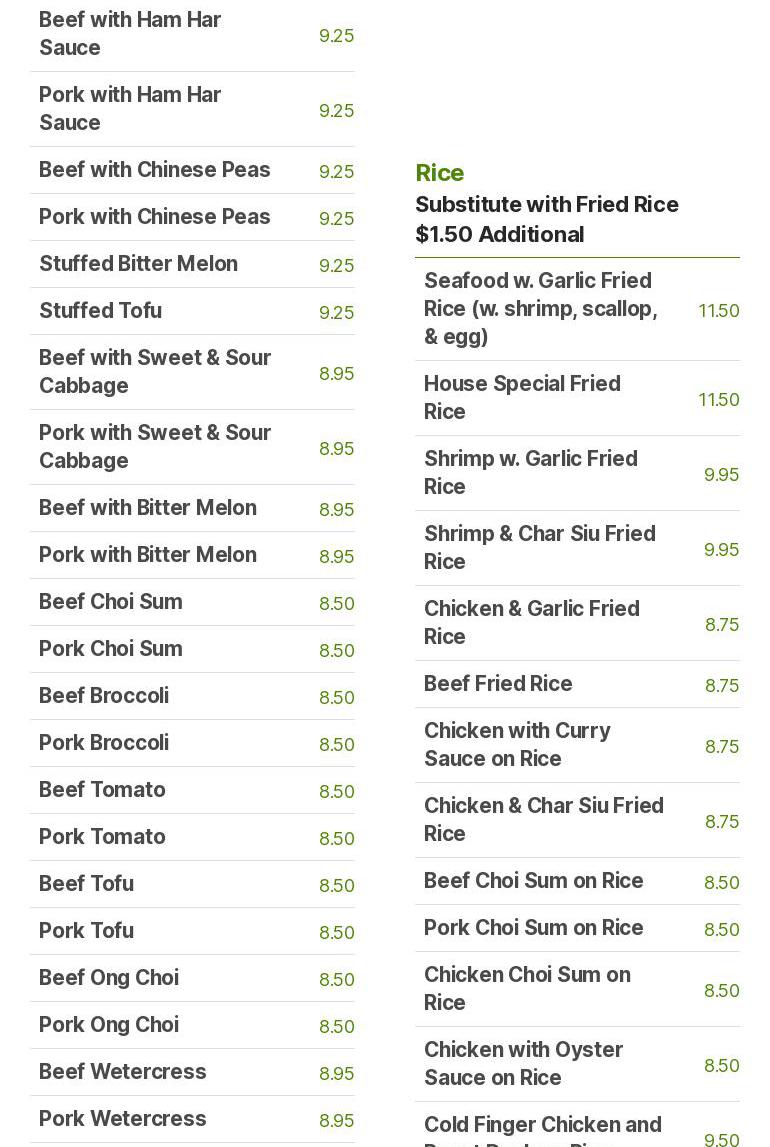
Task: Choose Shrimp & Char Siu Fried Rice
Action: click(x=539, y=548)
